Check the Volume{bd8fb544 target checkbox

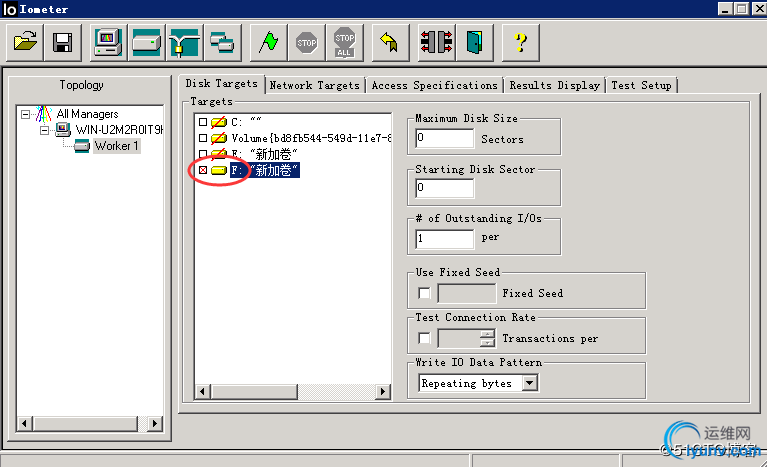point(203,138)
